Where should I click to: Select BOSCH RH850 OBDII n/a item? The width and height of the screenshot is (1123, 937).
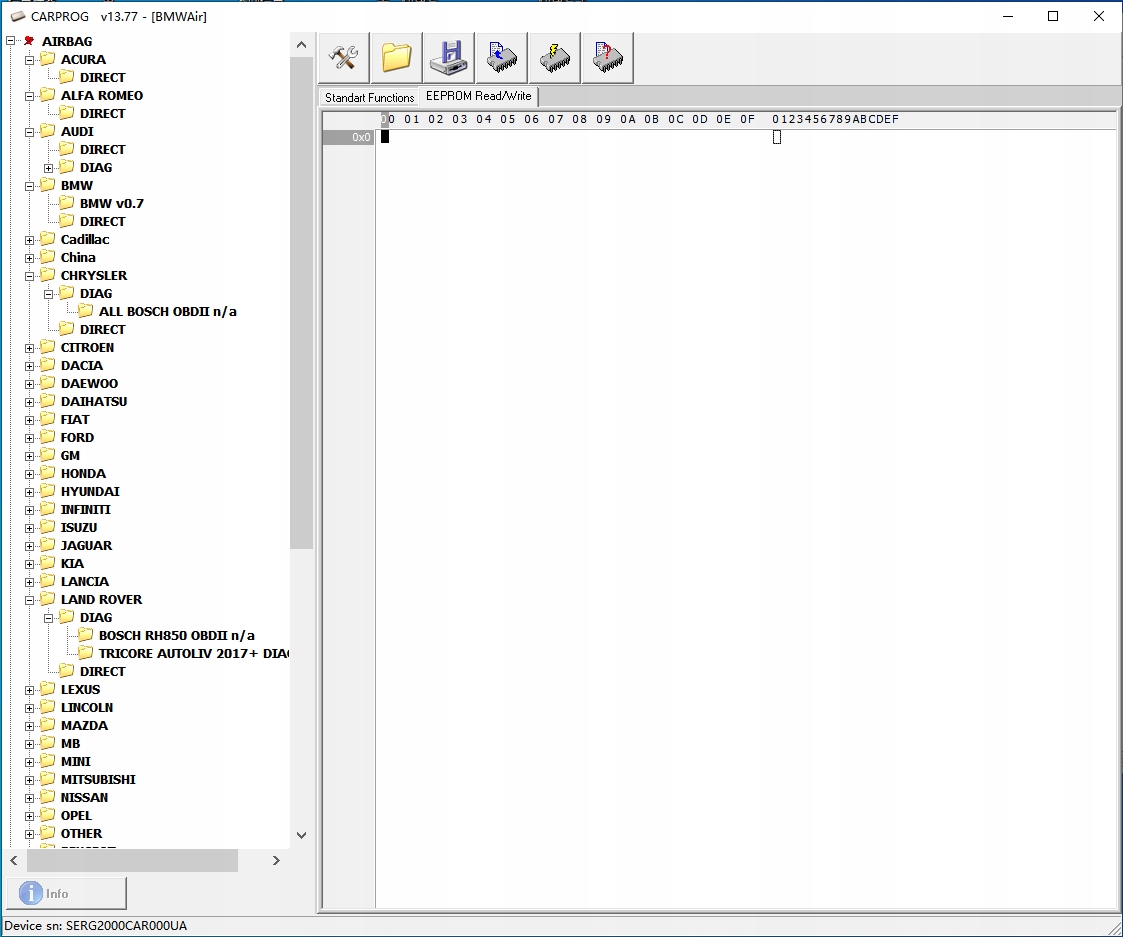pos(177,635)
